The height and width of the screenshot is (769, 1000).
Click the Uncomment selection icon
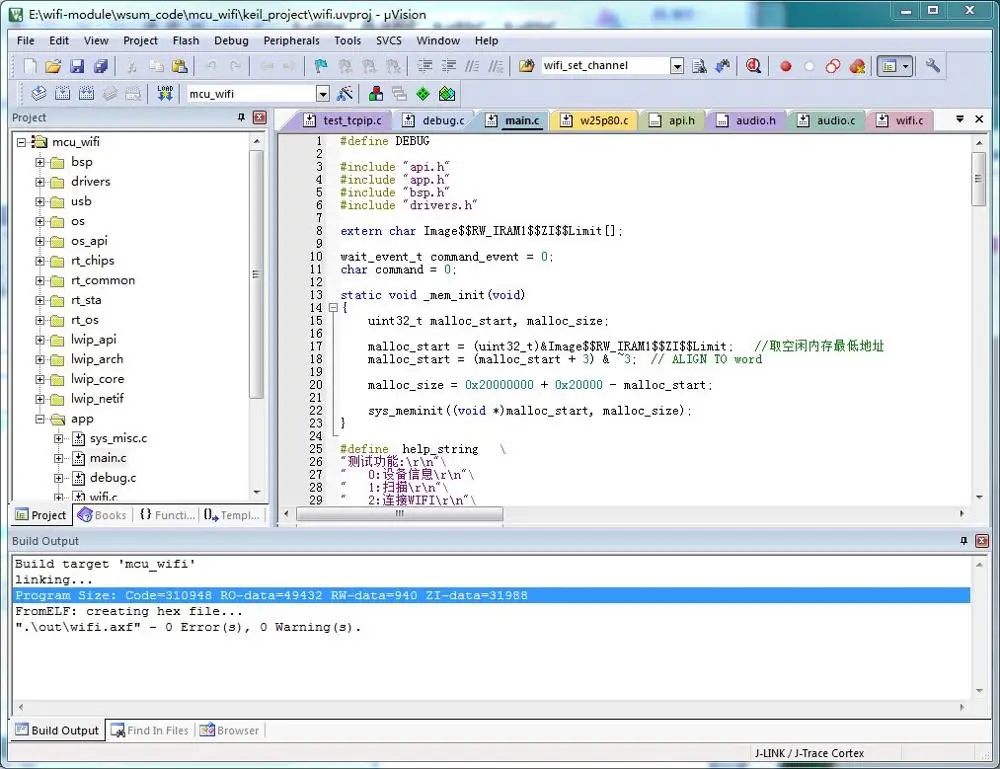pos(496,66)
